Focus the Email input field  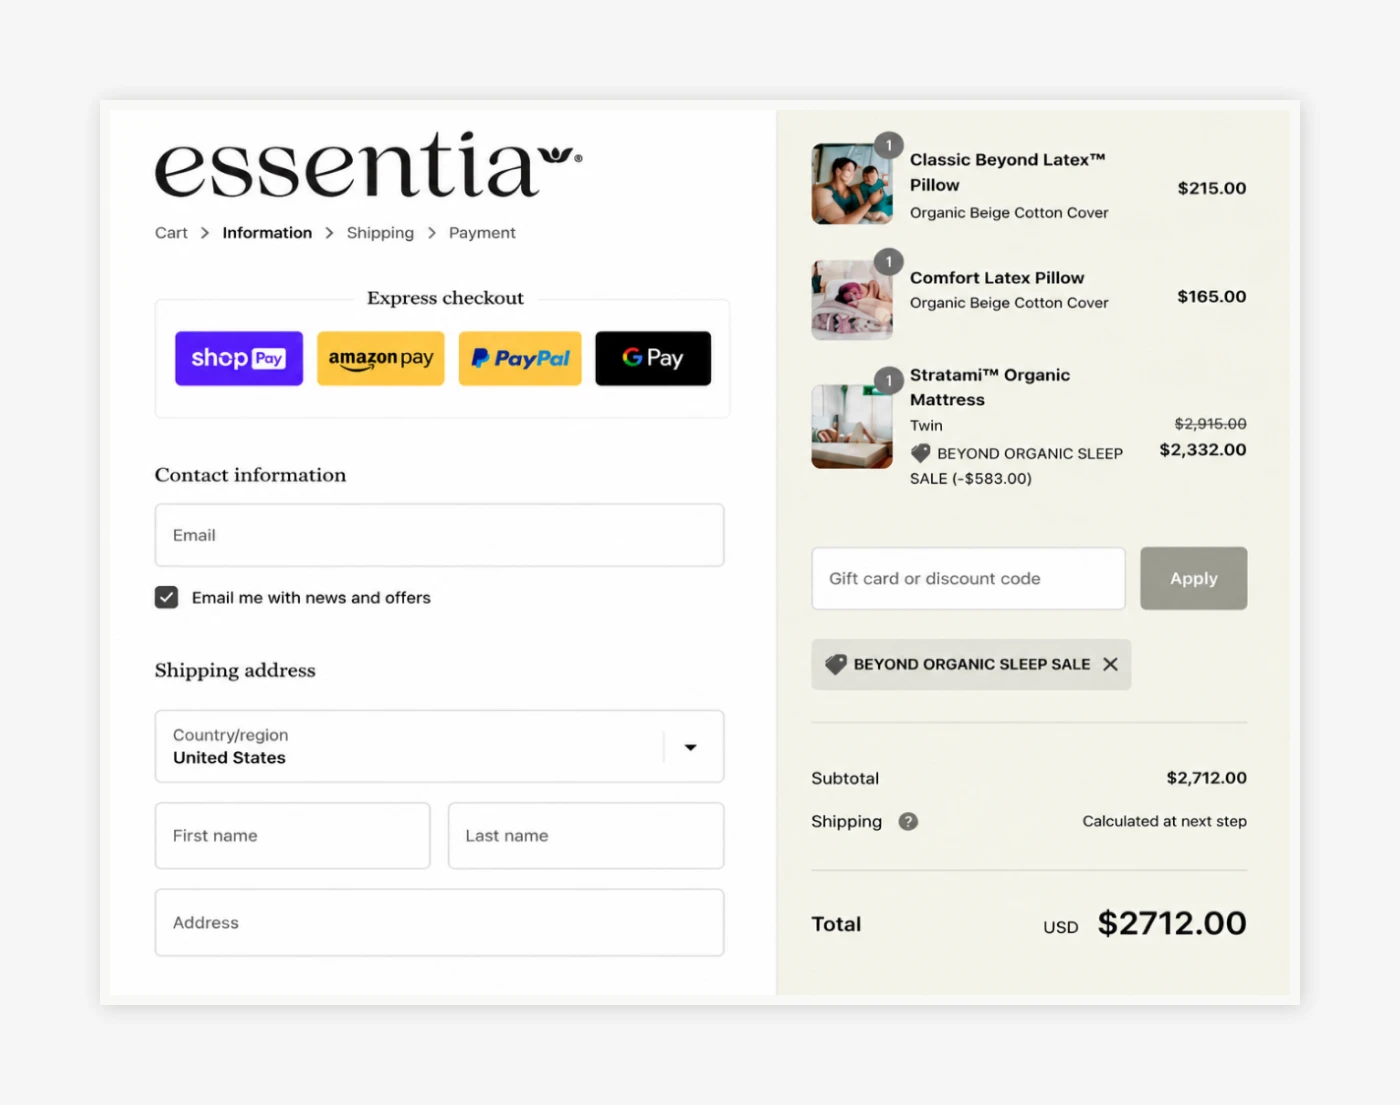(x=439, y=535)
